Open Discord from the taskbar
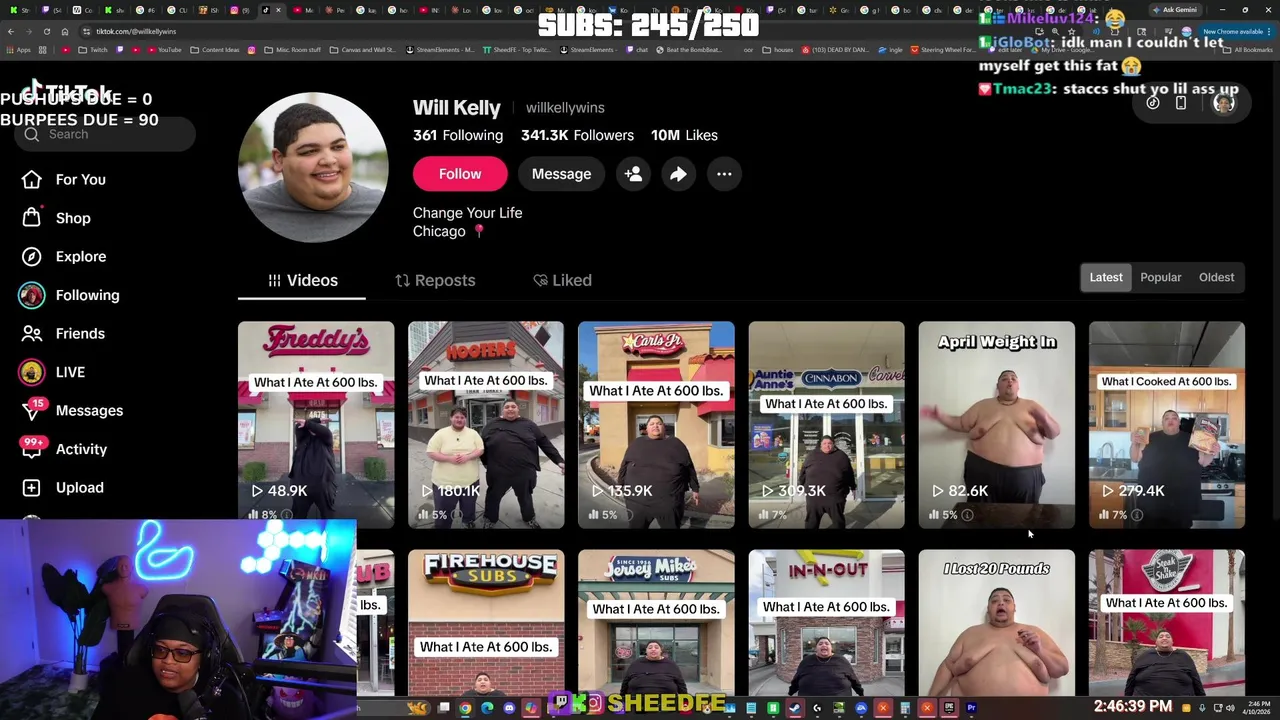Image resolution: width=1280 pixels, height=720 pixels. [x=509, y=708]
